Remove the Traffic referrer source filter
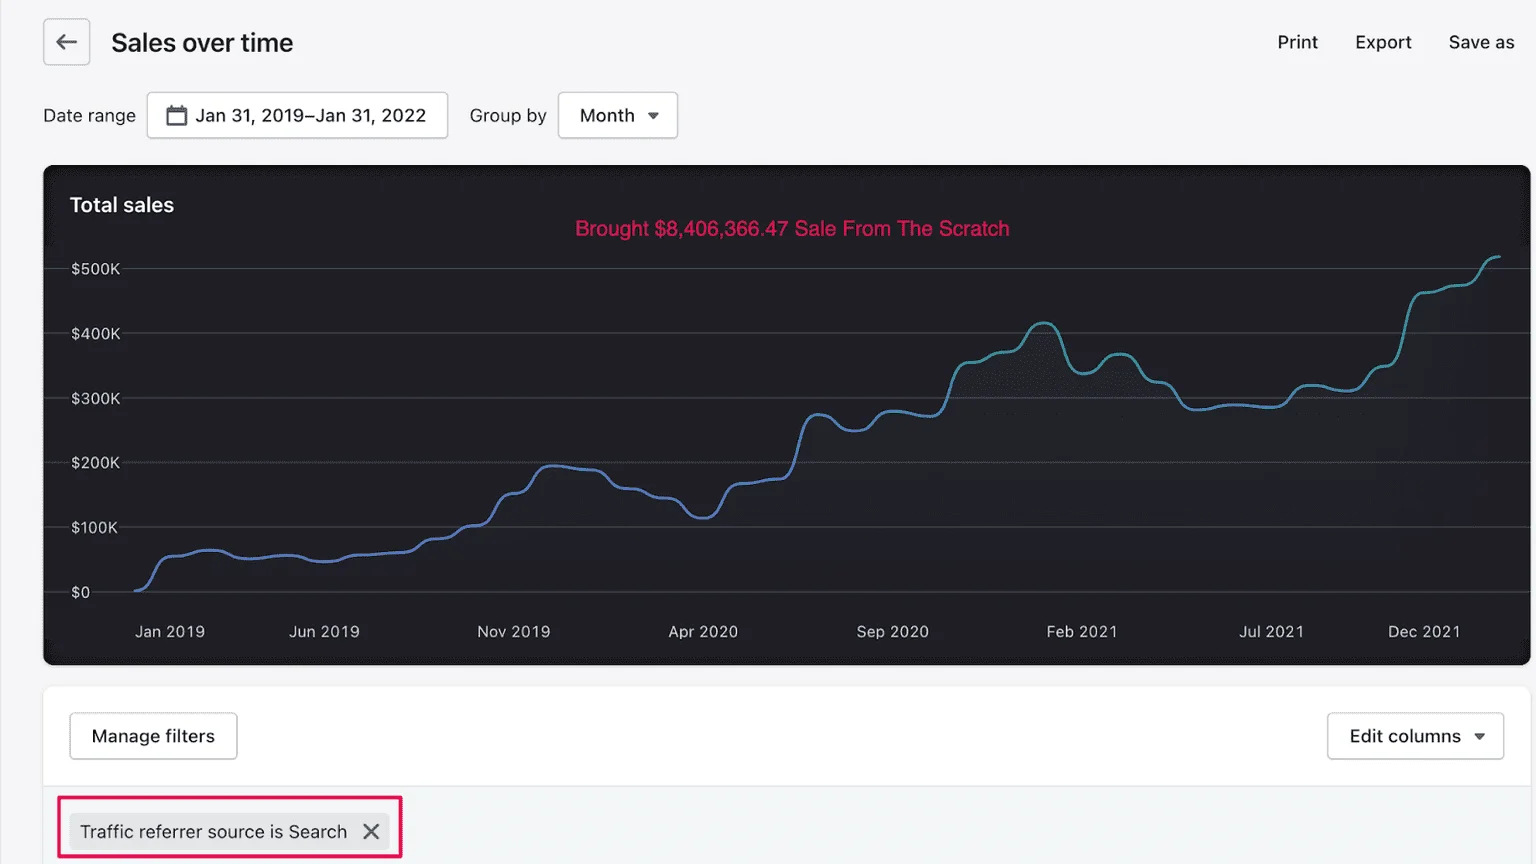 [x=371, y=832]
